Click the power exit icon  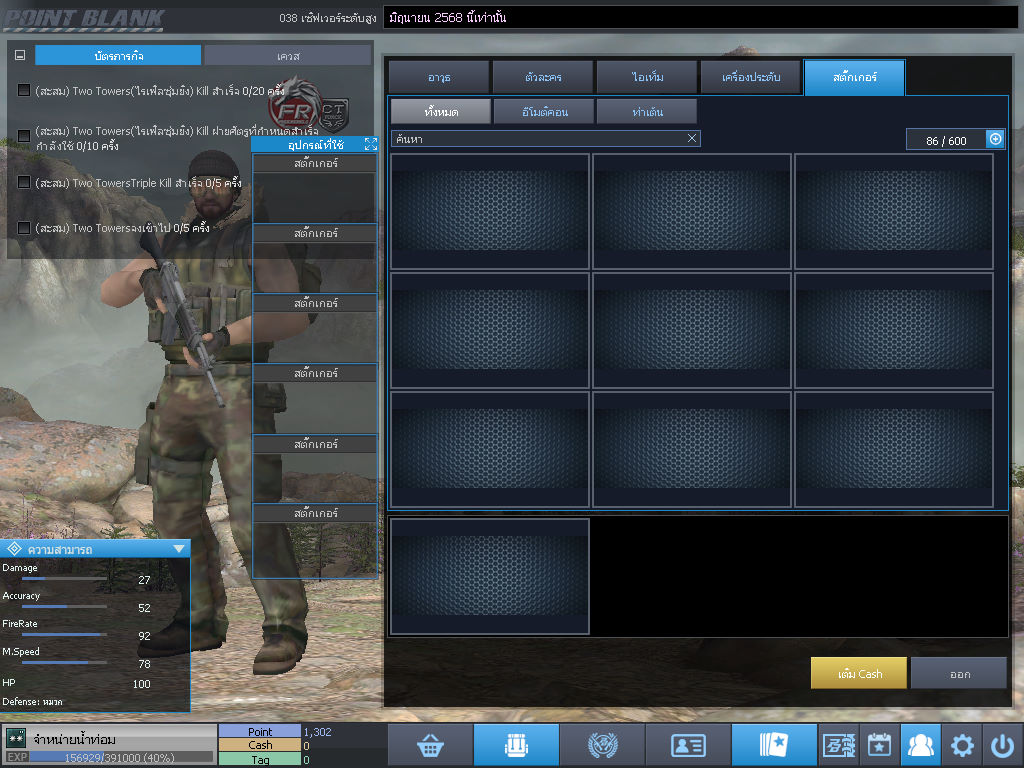[x=1003, y=744]
